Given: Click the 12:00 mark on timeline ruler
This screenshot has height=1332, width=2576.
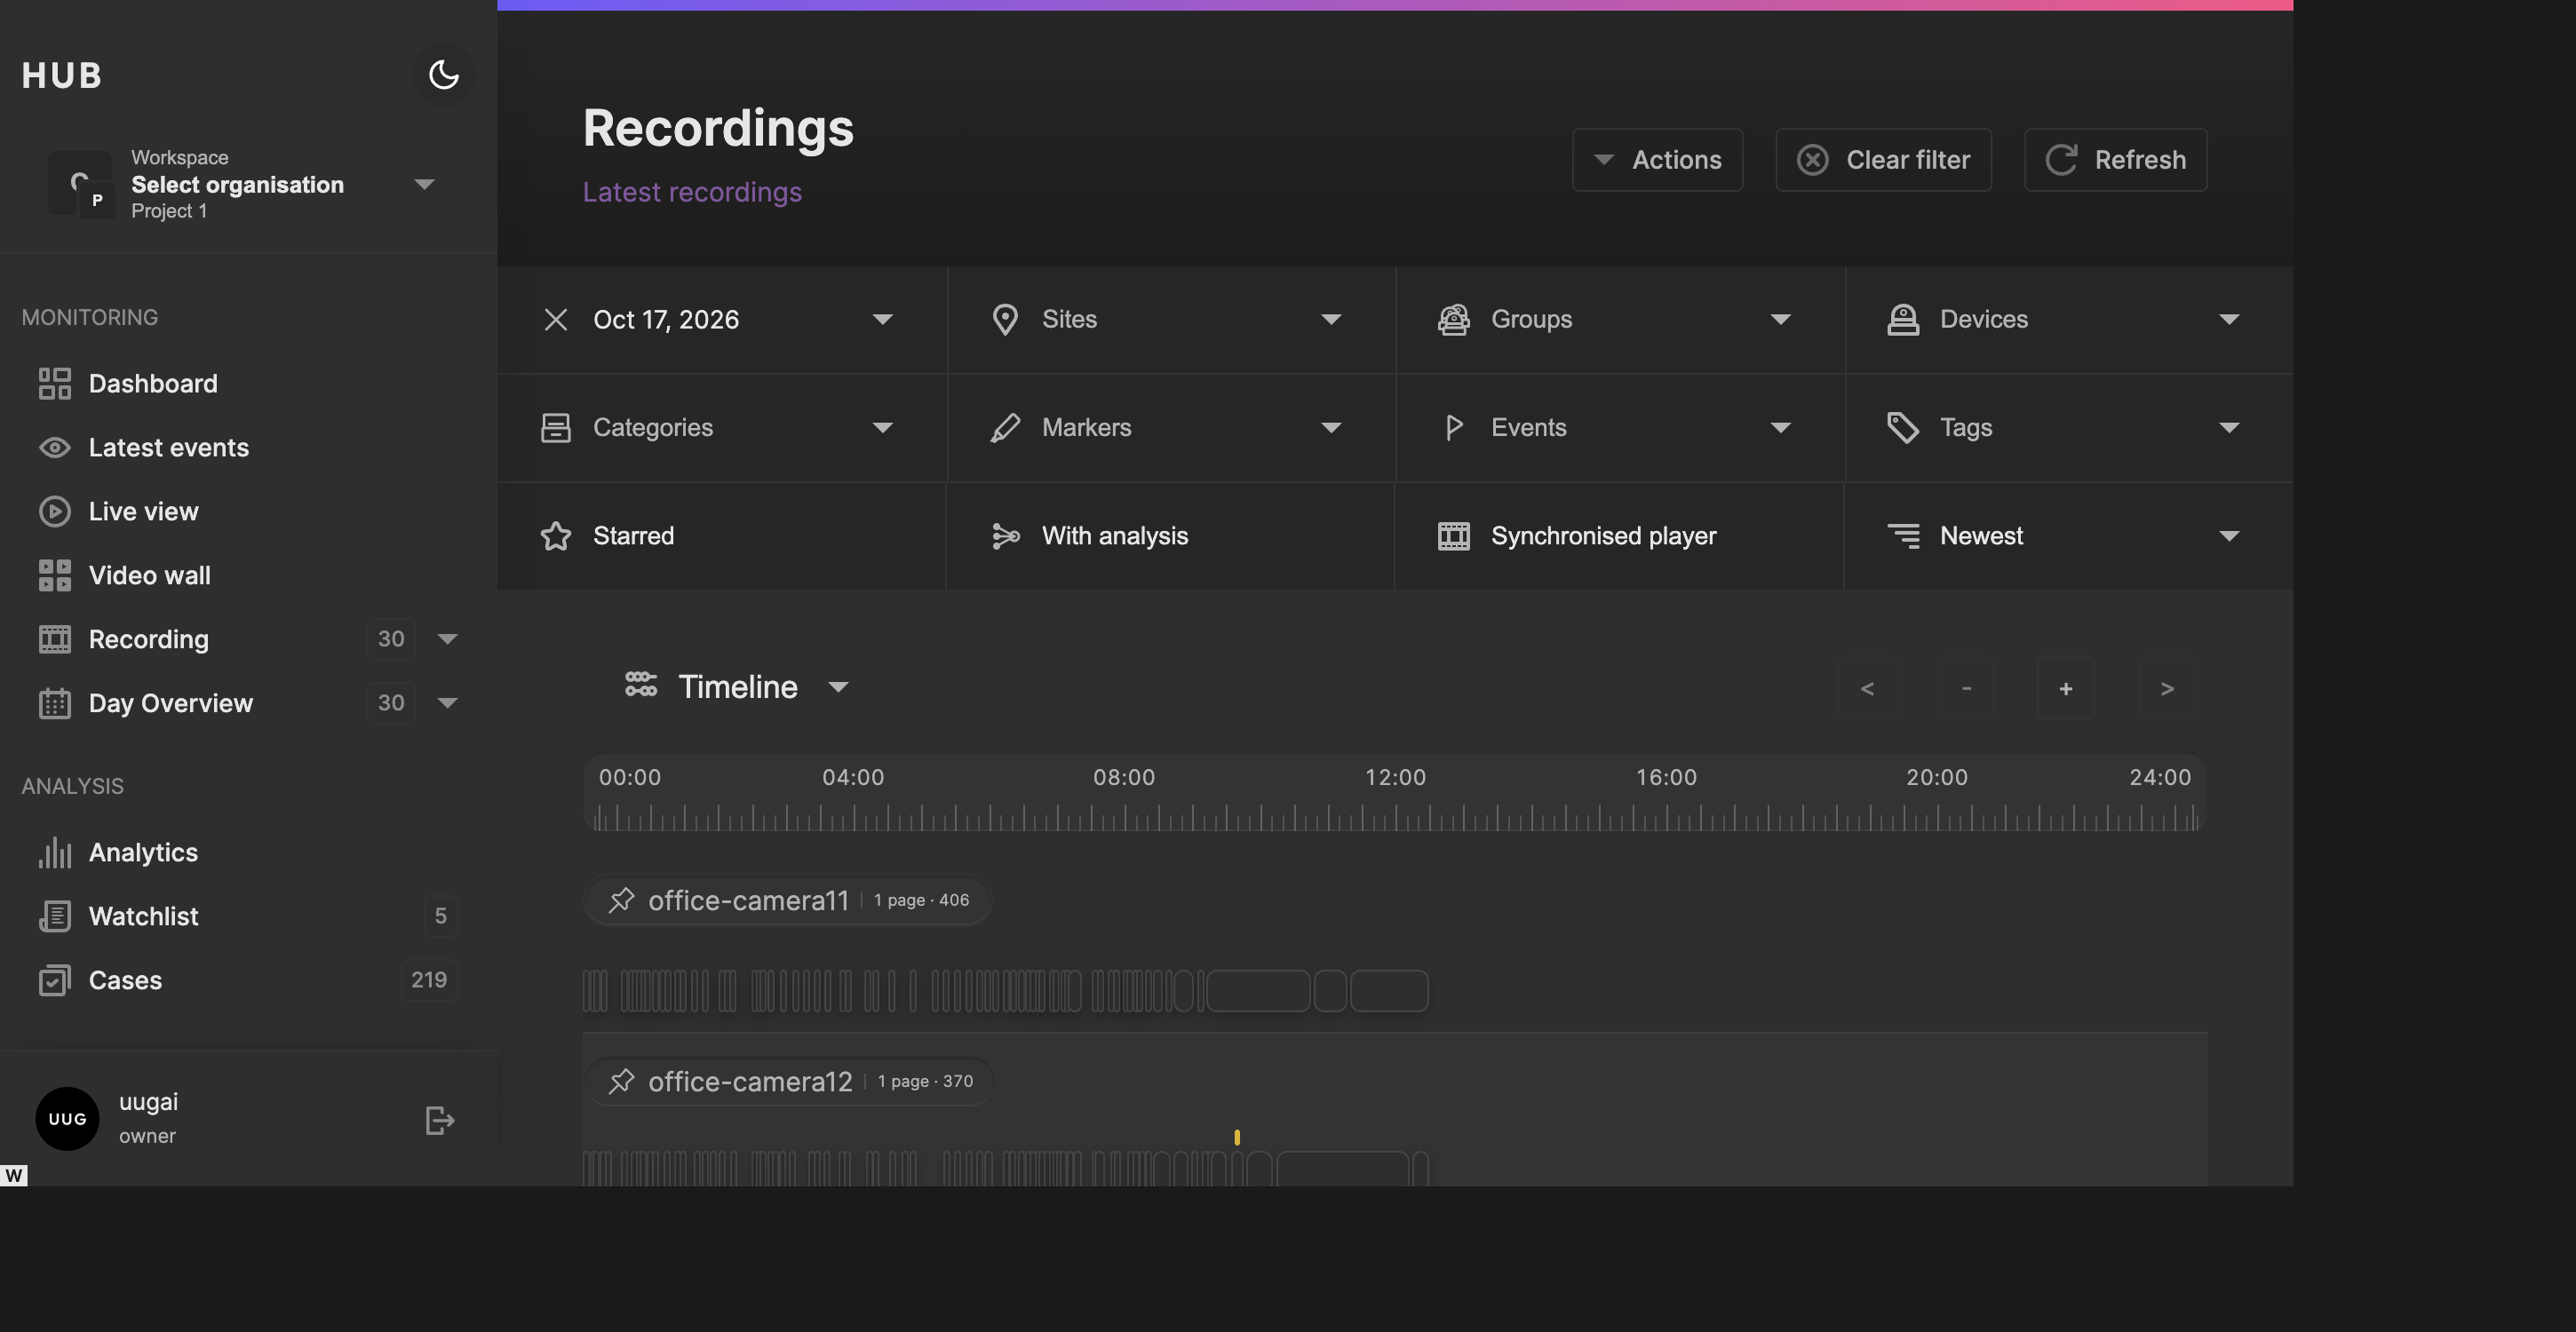Looking at the screenshot, I should [1396, 777].
